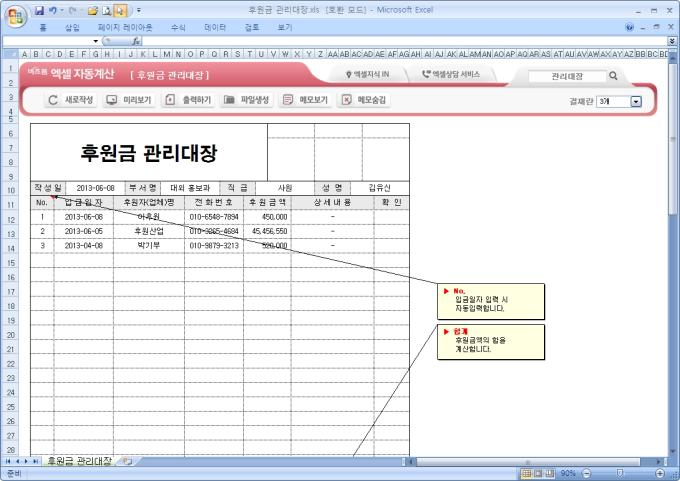Zoom in with the plus button

pyautogui.click(x=660, y=473)
